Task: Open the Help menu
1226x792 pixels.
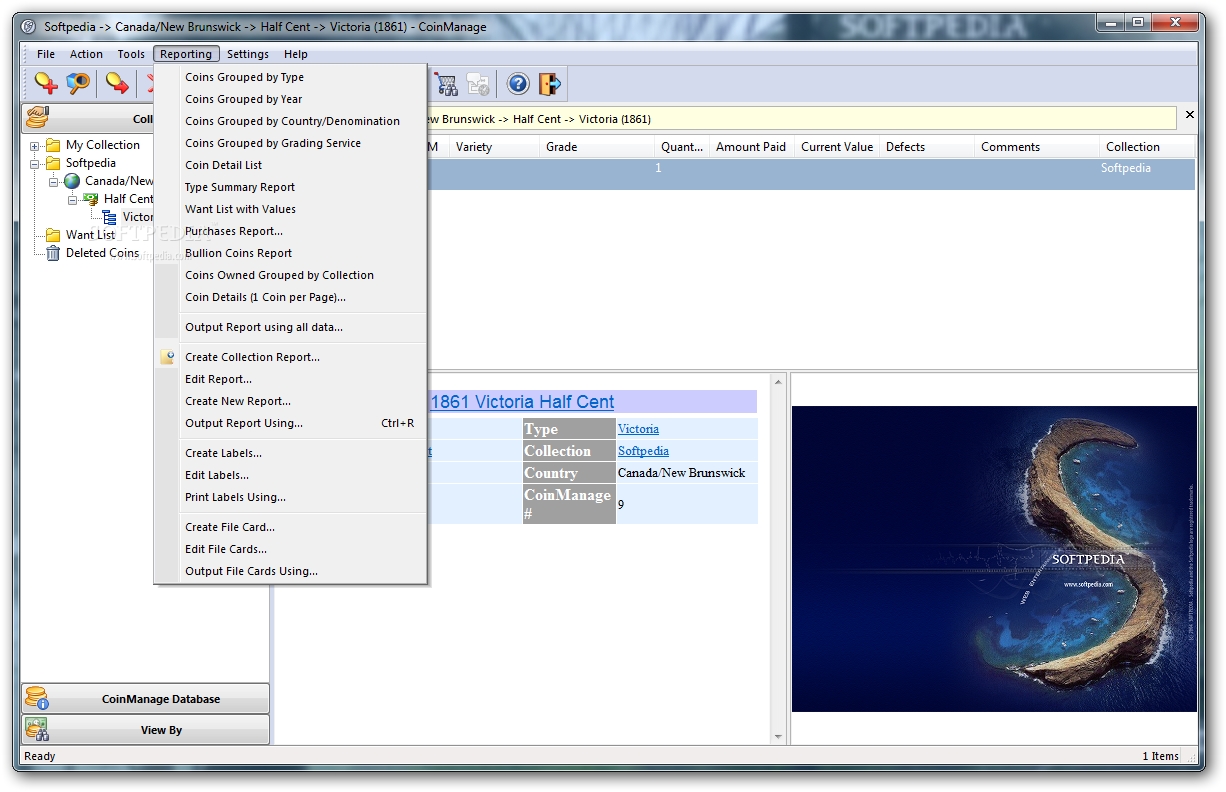Action: point(295,54)
